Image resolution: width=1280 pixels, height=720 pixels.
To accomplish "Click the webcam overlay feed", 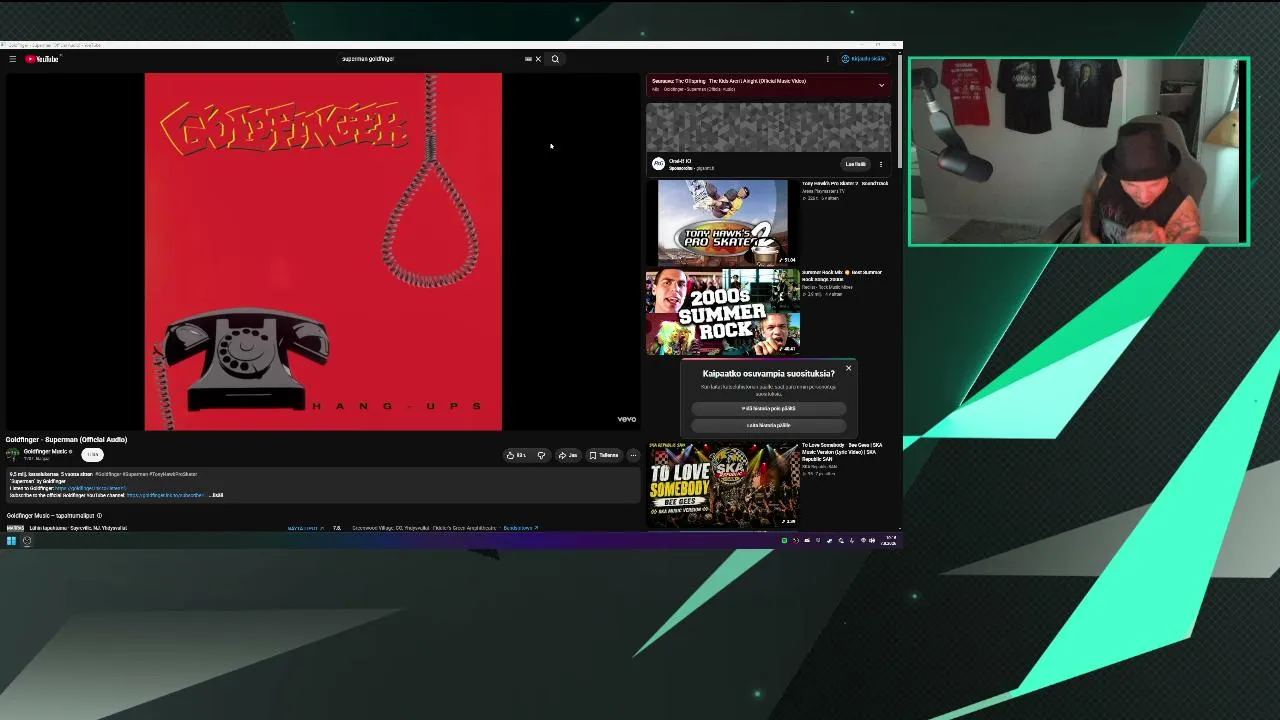I will tap(1079, 151).
